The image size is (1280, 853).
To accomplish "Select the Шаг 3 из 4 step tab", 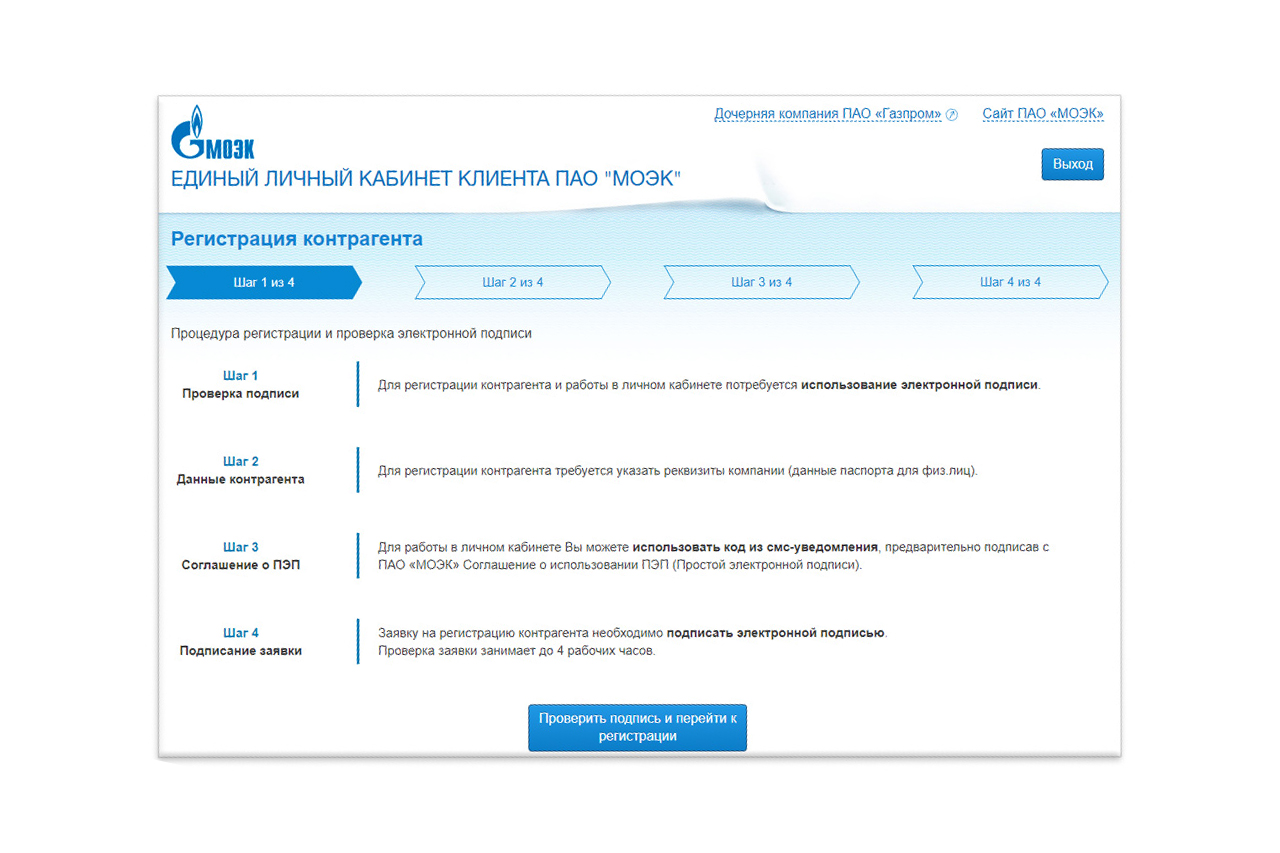I will coord(762,282).
